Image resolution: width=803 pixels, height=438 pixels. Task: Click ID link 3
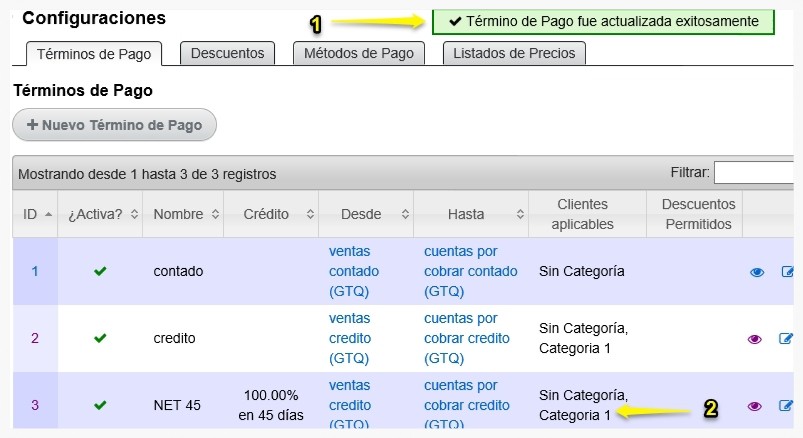[35, 405]
